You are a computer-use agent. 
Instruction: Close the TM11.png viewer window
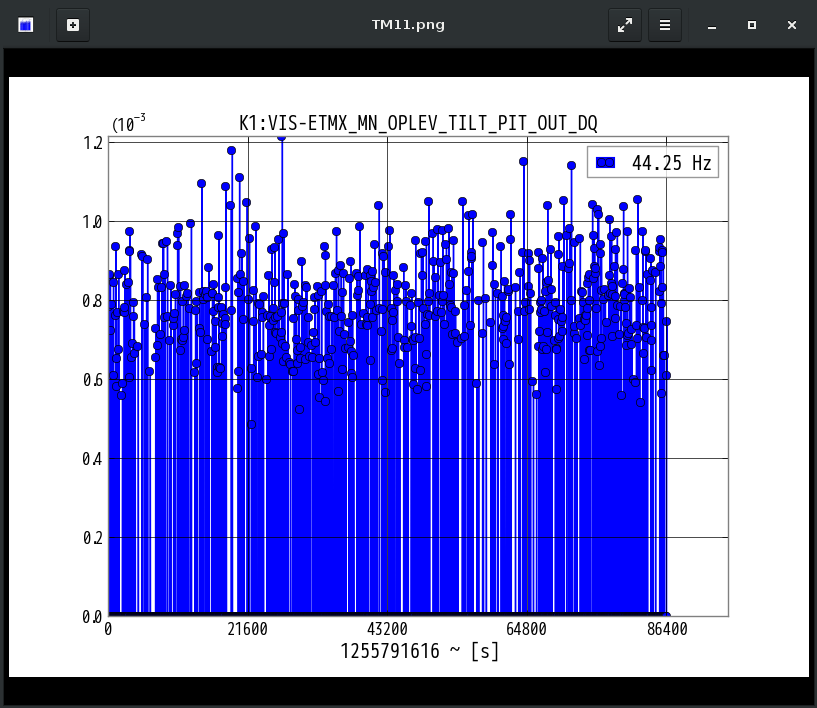pos(792,25)
